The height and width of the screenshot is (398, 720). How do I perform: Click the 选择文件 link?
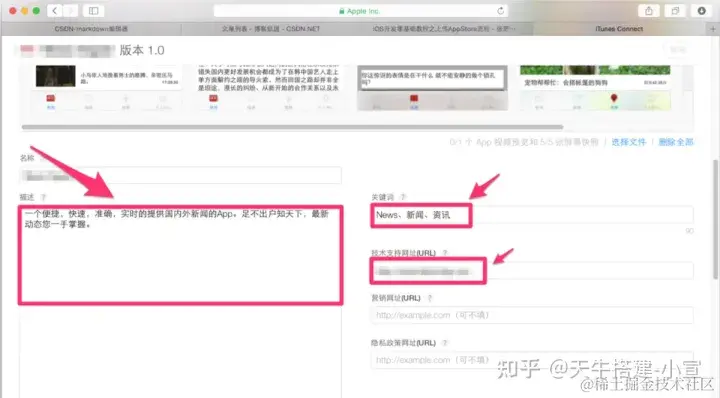click(x=628, y=142)
